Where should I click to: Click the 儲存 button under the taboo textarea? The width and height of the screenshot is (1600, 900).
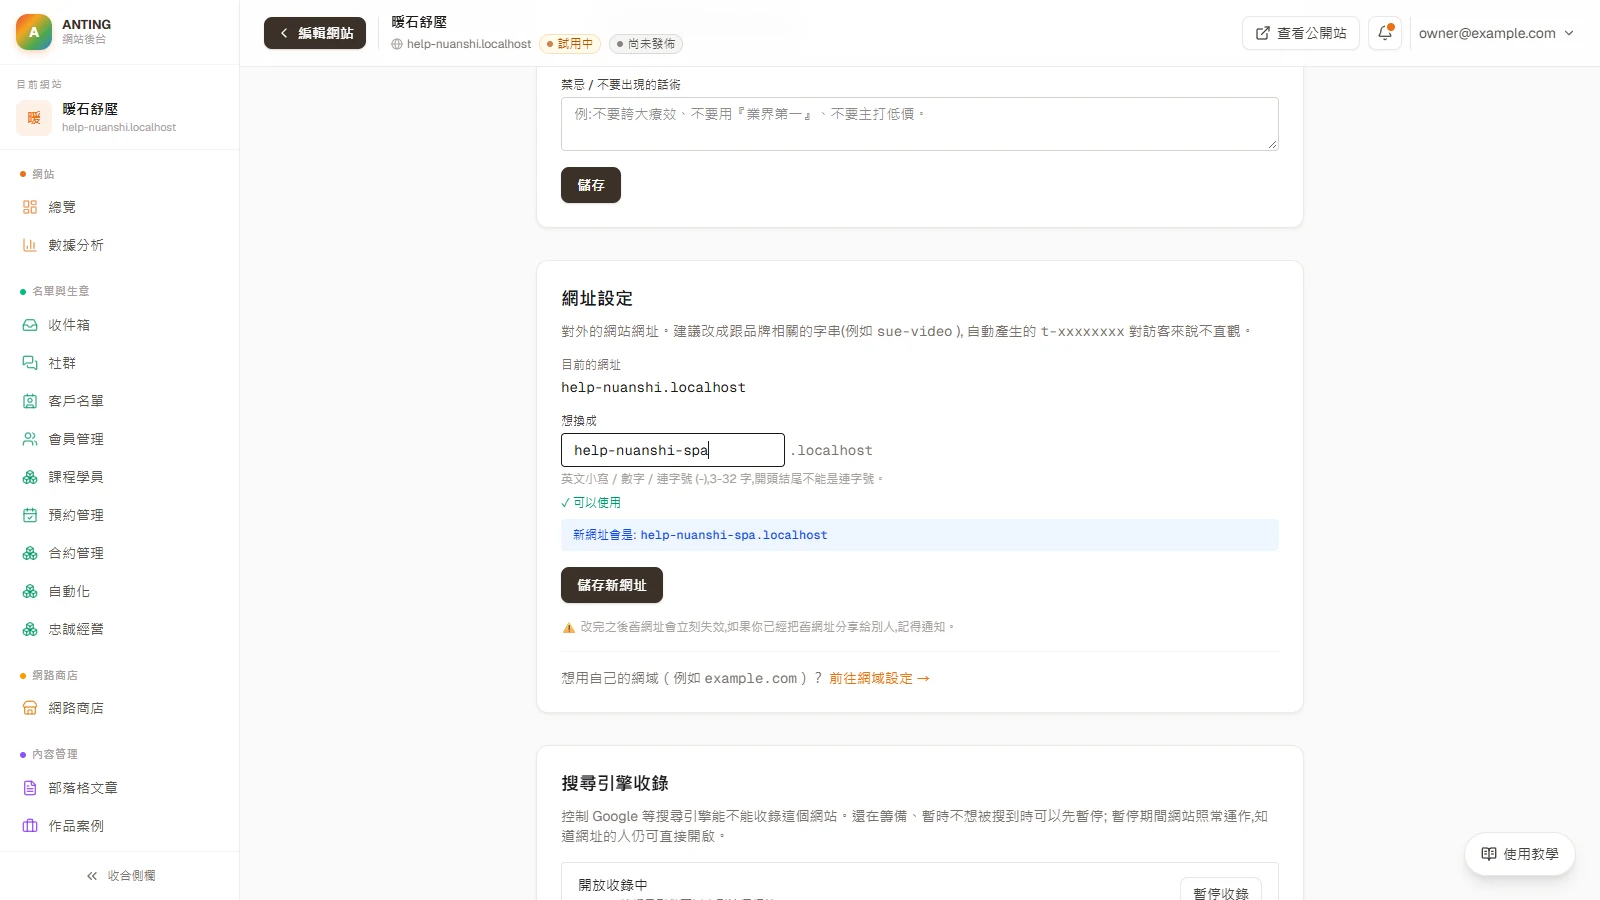[x=591, y=185]
